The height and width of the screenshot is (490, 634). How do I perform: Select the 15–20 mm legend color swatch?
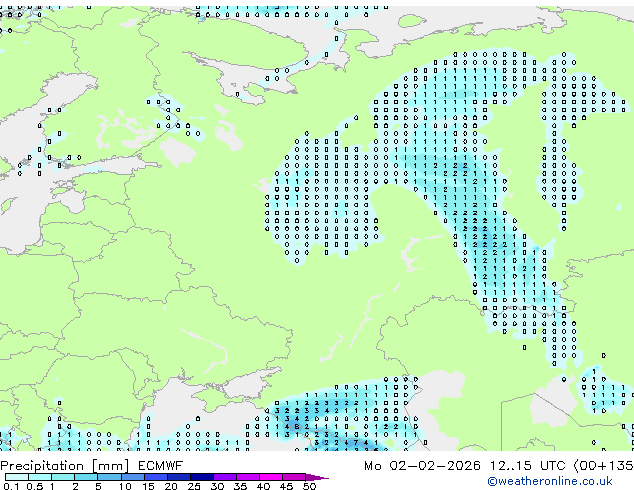[155, 477]
